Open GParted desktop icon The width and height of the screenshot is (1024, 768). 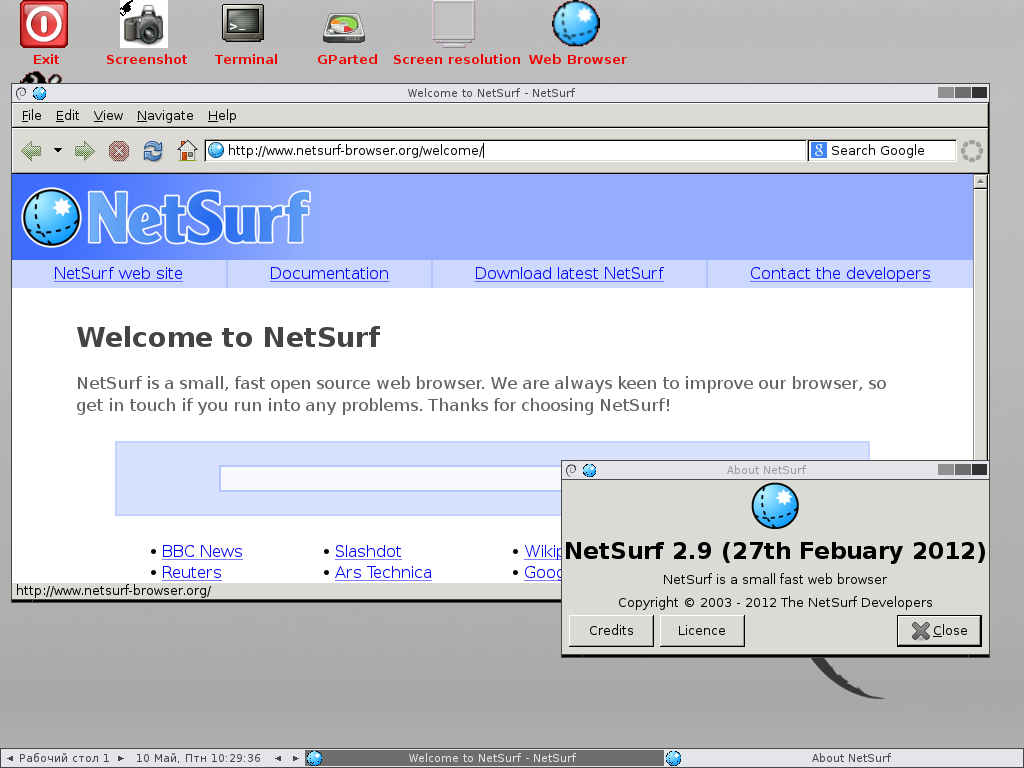(344, 27)
